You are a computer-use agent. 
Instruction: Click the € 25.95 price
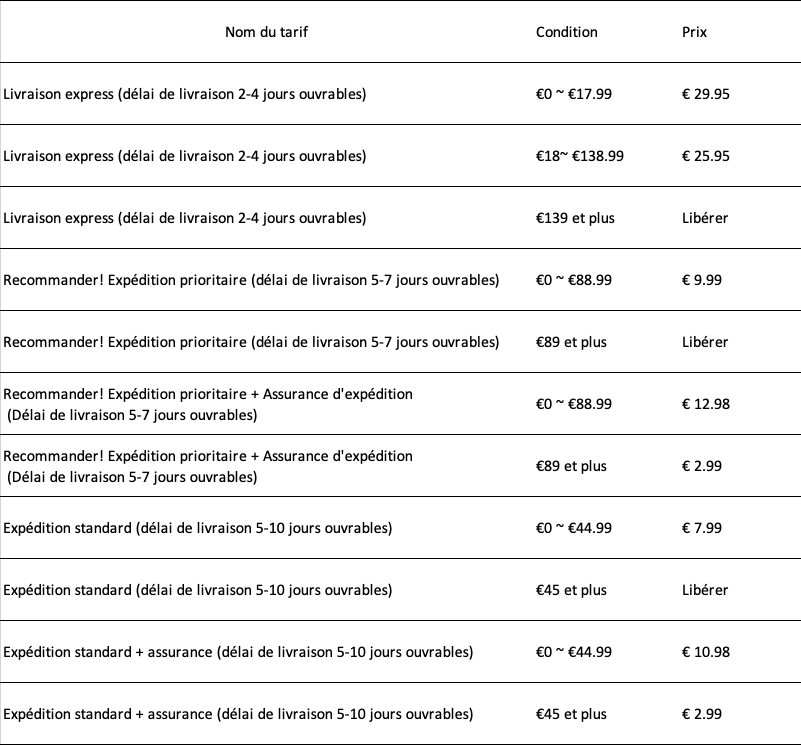click(706, 156)
